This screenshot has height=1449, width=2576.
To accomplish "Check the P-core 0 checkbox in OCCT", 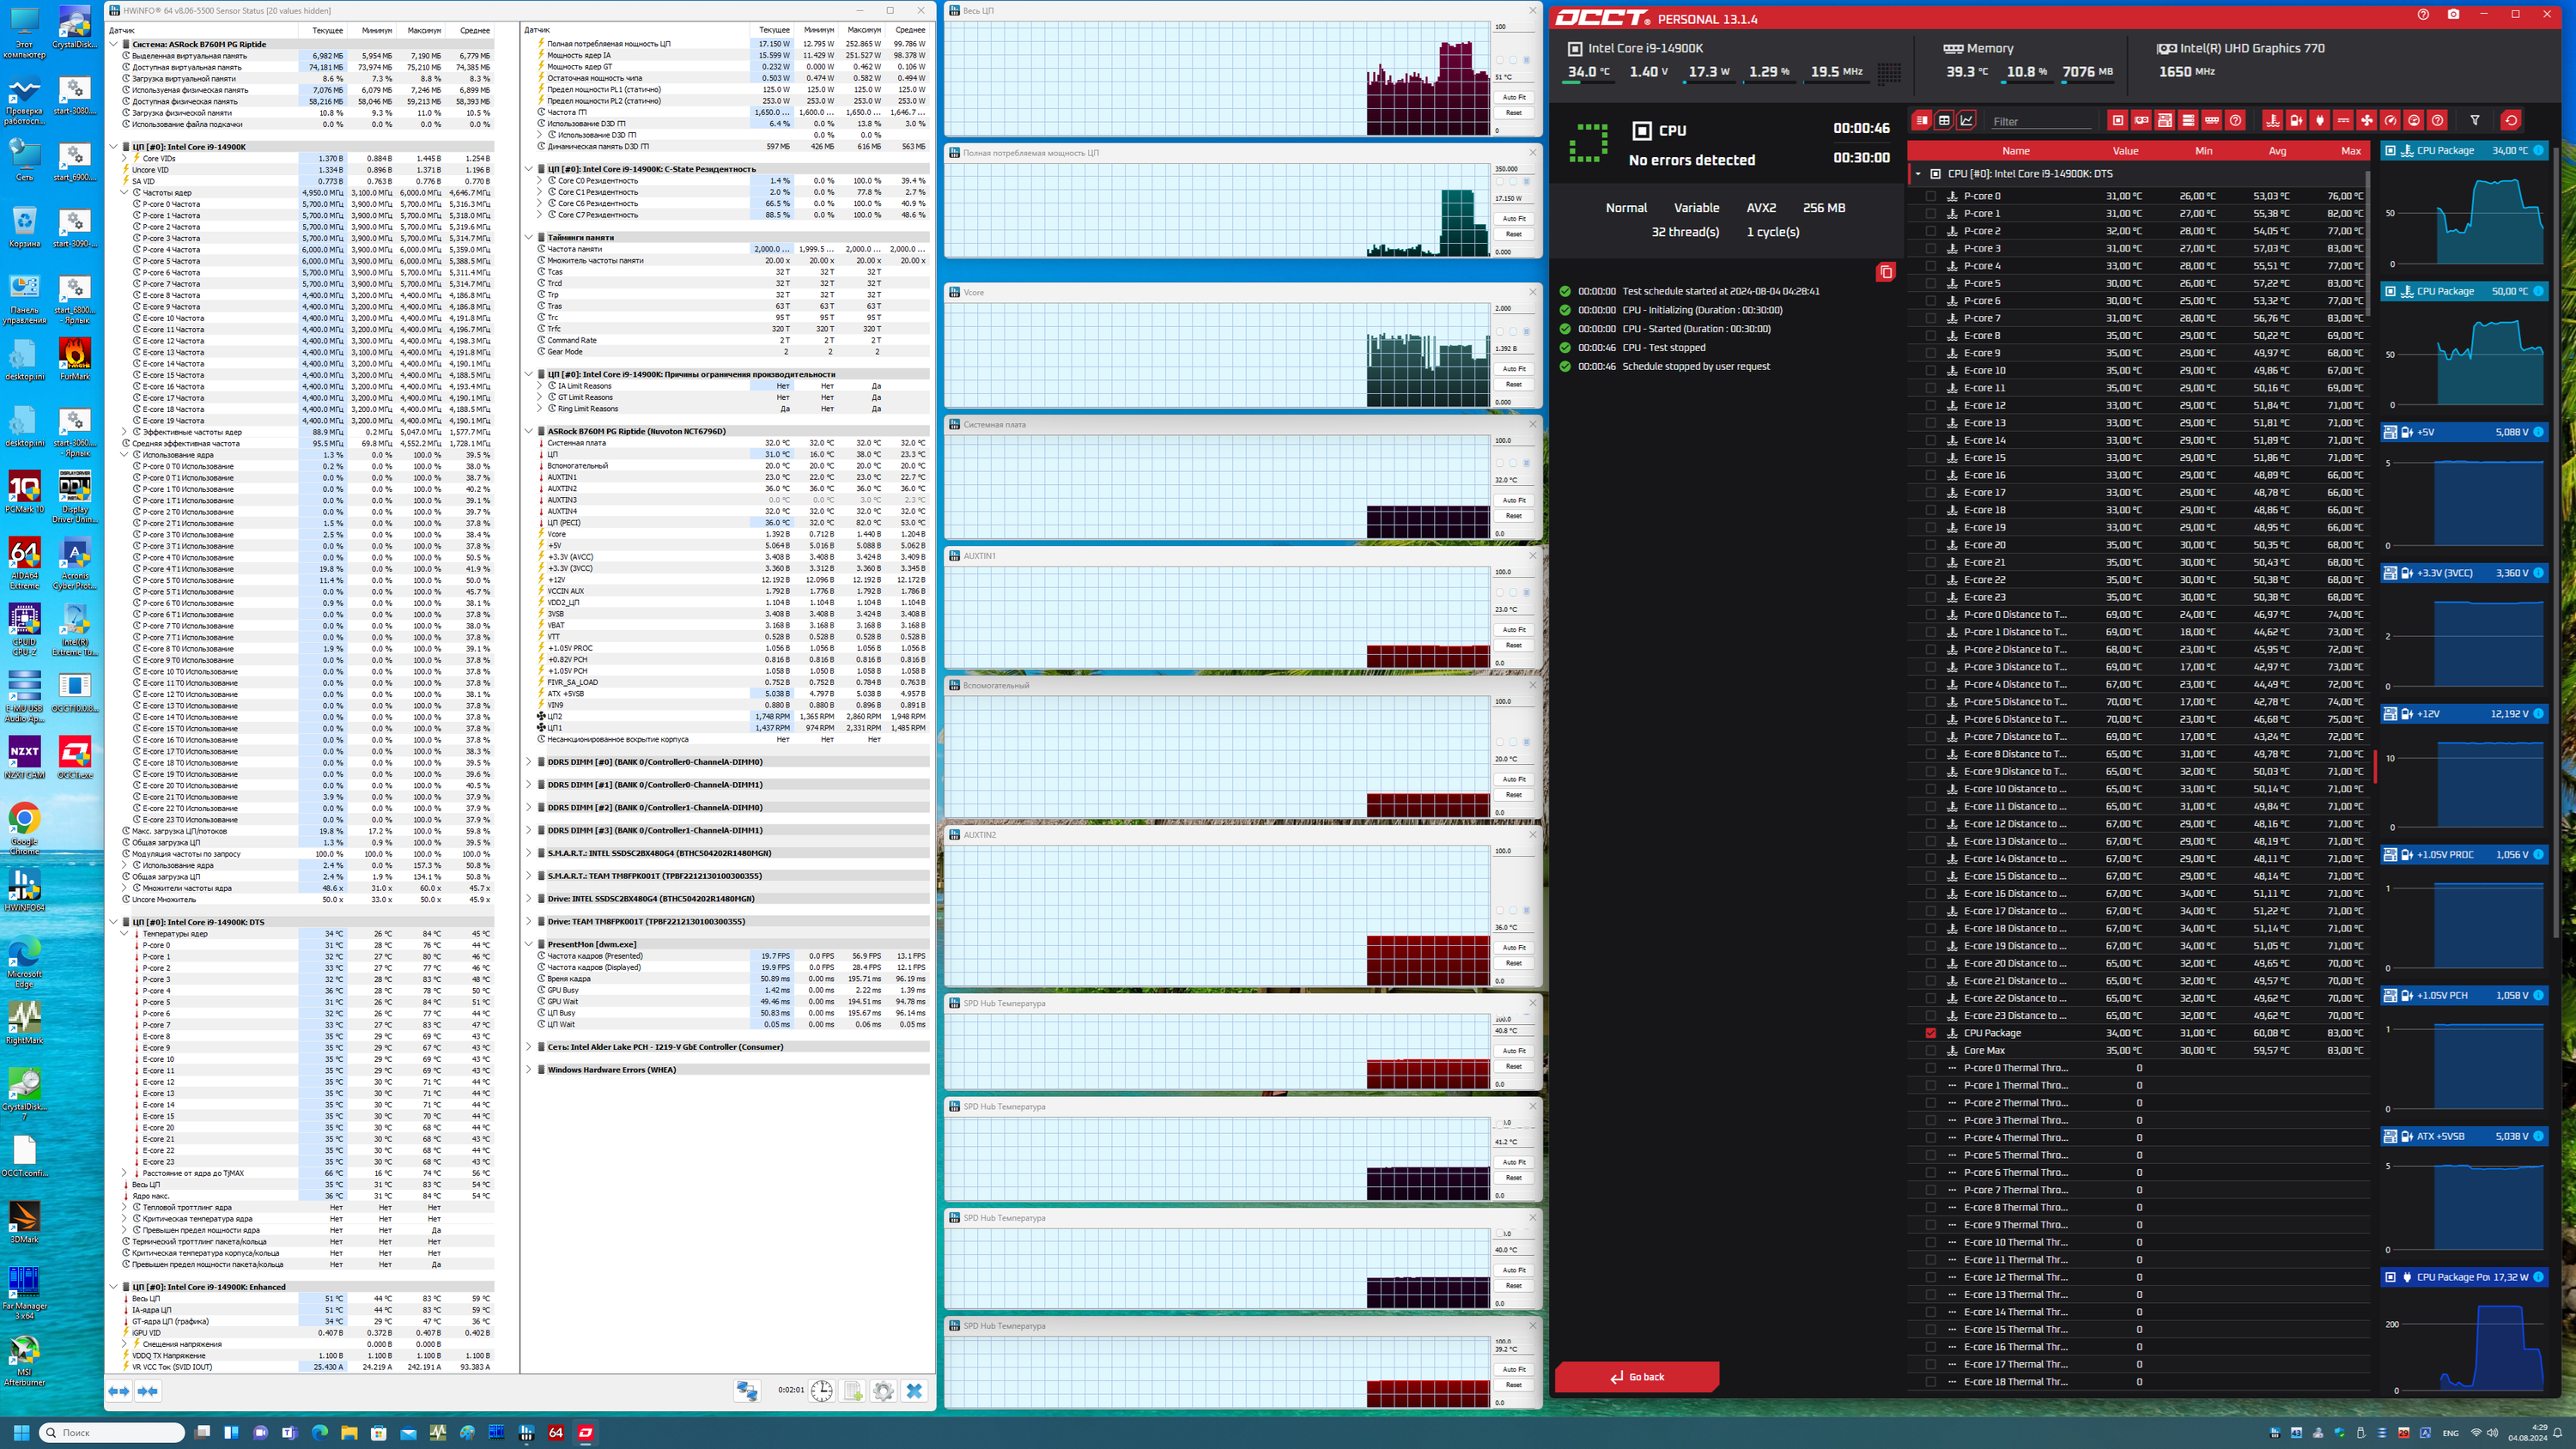I will click(x=1931, y=196).
